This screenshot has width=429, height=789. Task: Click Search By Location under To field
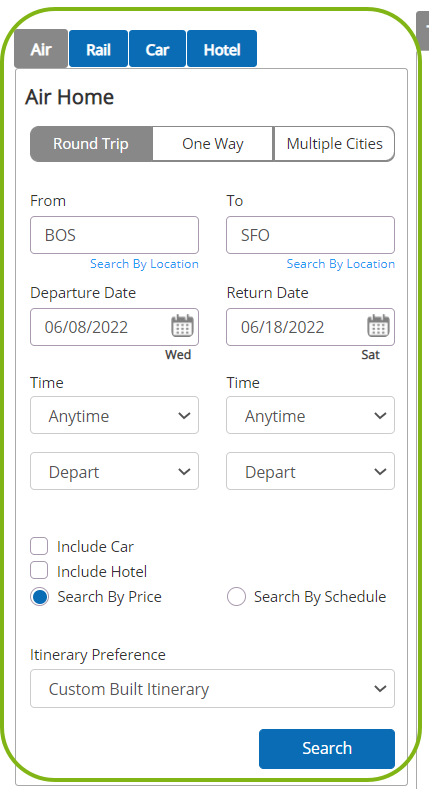(x=340, y=264)
